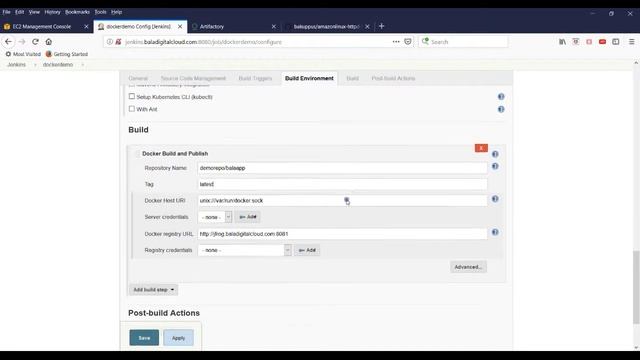Delete the Docker Build and Publish step
This screenshot has height=360, width=640.
[481, 148]
